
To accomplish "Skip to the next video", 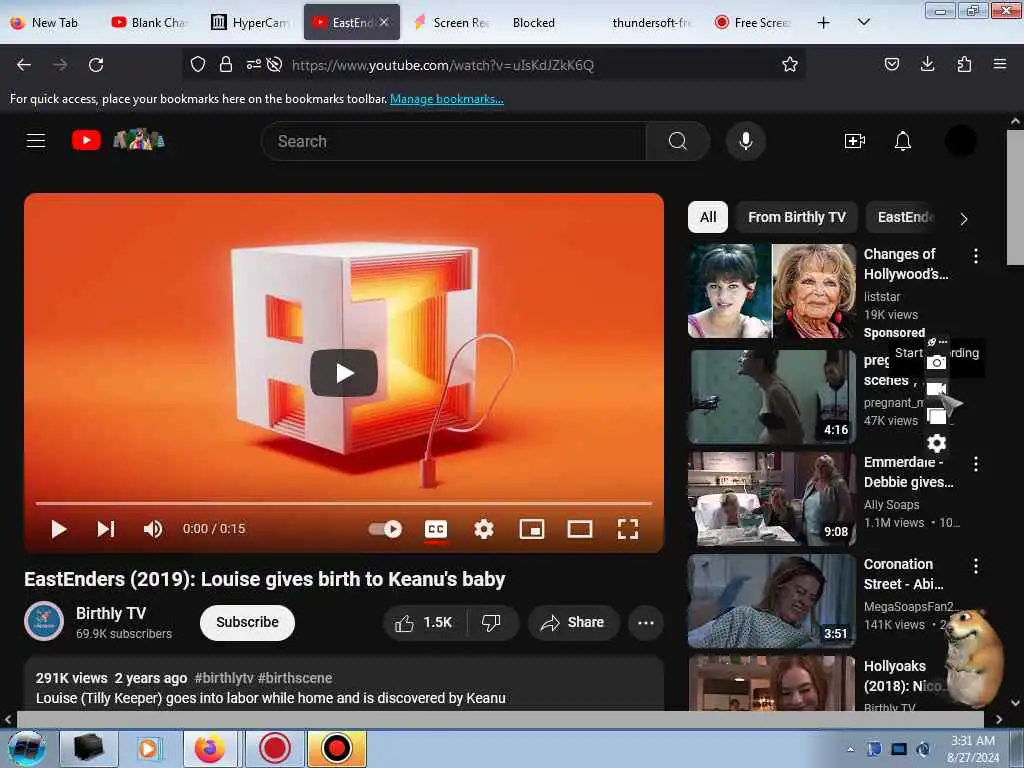I will [x=106, y=529].
